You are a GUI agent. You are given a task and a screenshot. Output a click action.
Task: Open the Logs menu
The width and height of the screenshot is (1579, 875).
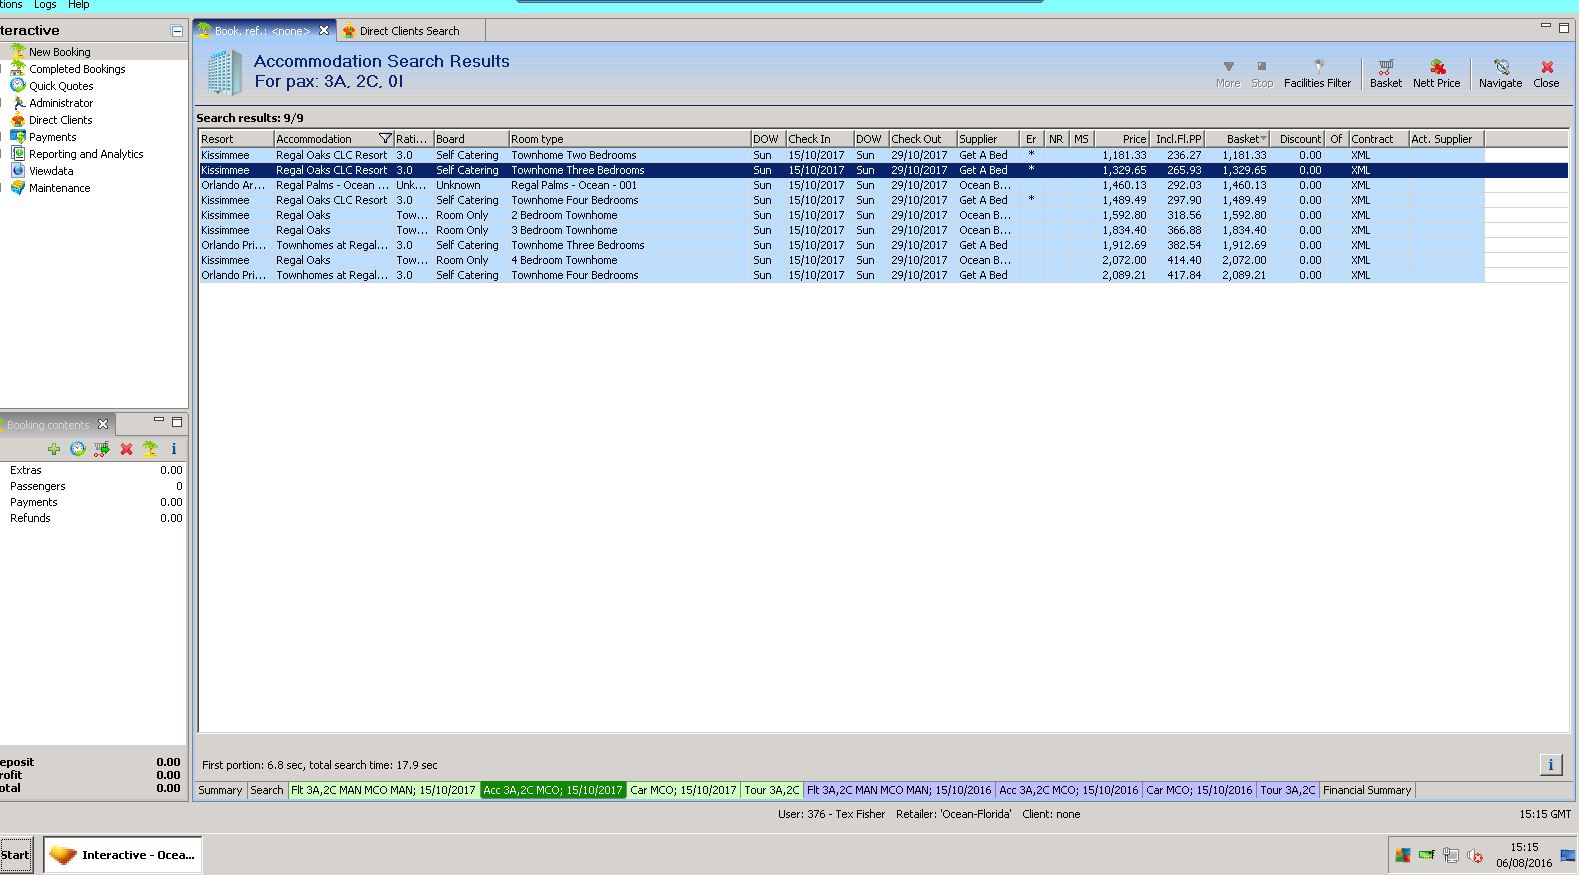pyautogui.click(x=45, y=5)
